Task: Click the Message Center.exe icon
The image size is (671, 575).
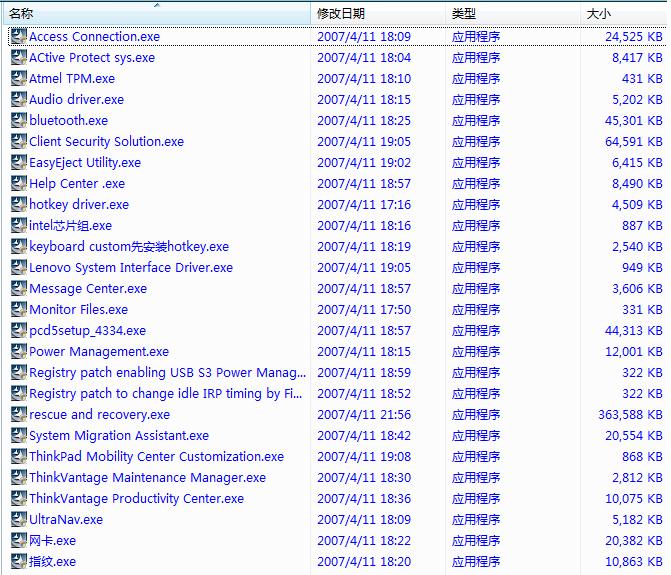Action: pos(18,288)
